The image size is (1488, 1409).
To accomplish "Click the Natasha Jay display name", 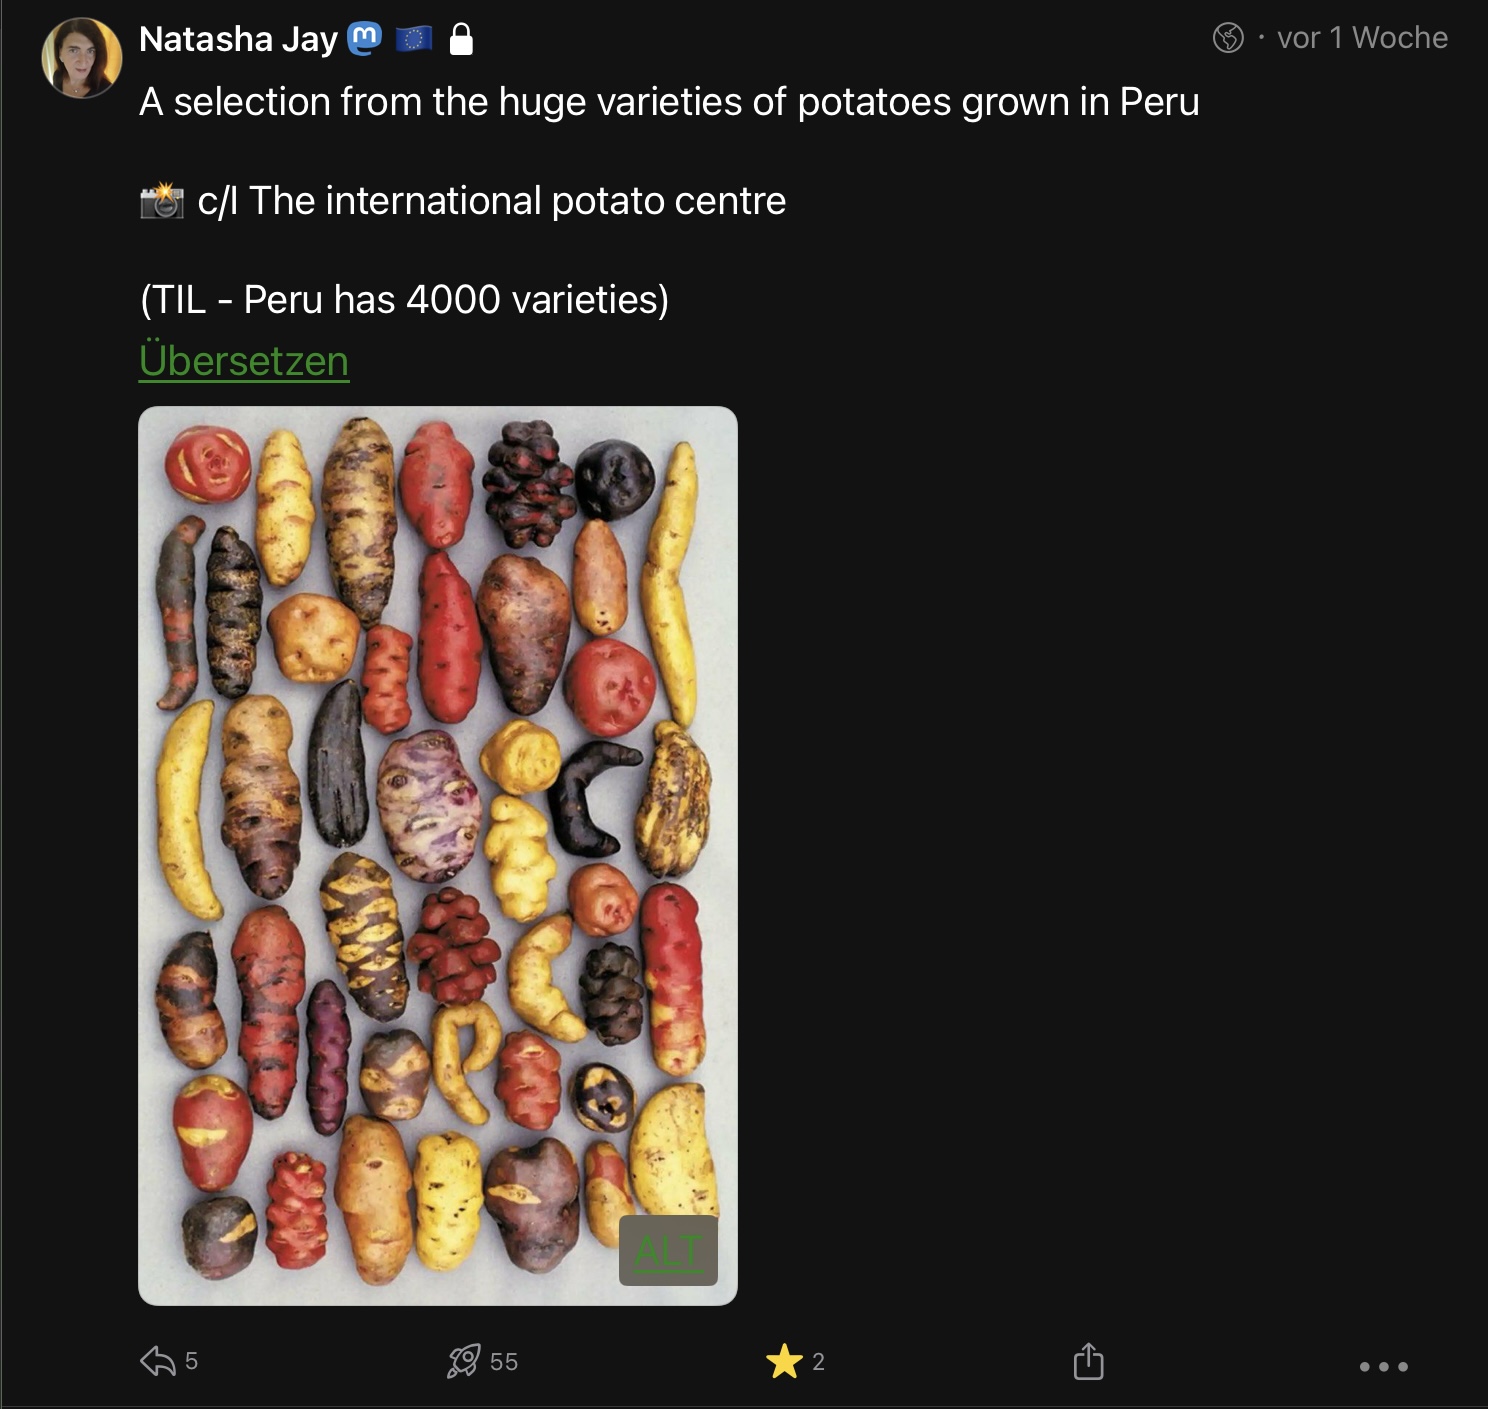I will pyautogui.click(x=238, y=39).
